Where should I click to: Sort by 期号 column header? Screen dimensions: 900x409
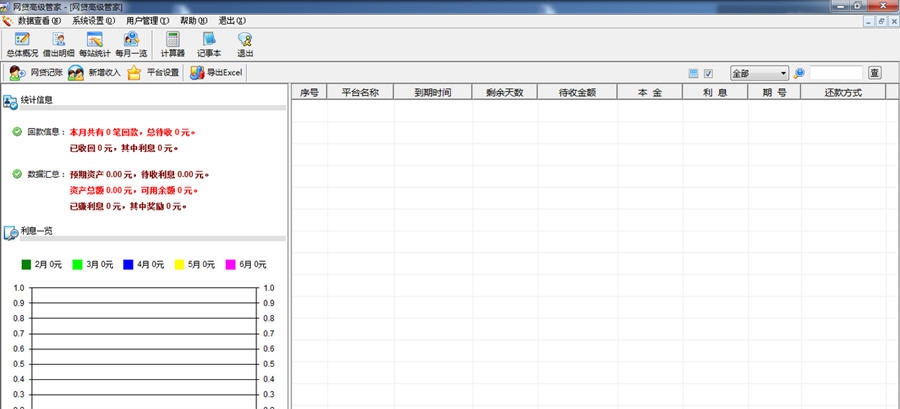(774, 92)
